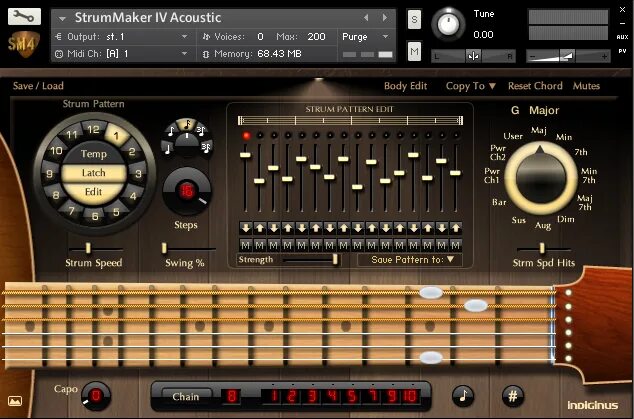
Task: Select the Sus chord type on the dial
Action: (x=518, y=220)
